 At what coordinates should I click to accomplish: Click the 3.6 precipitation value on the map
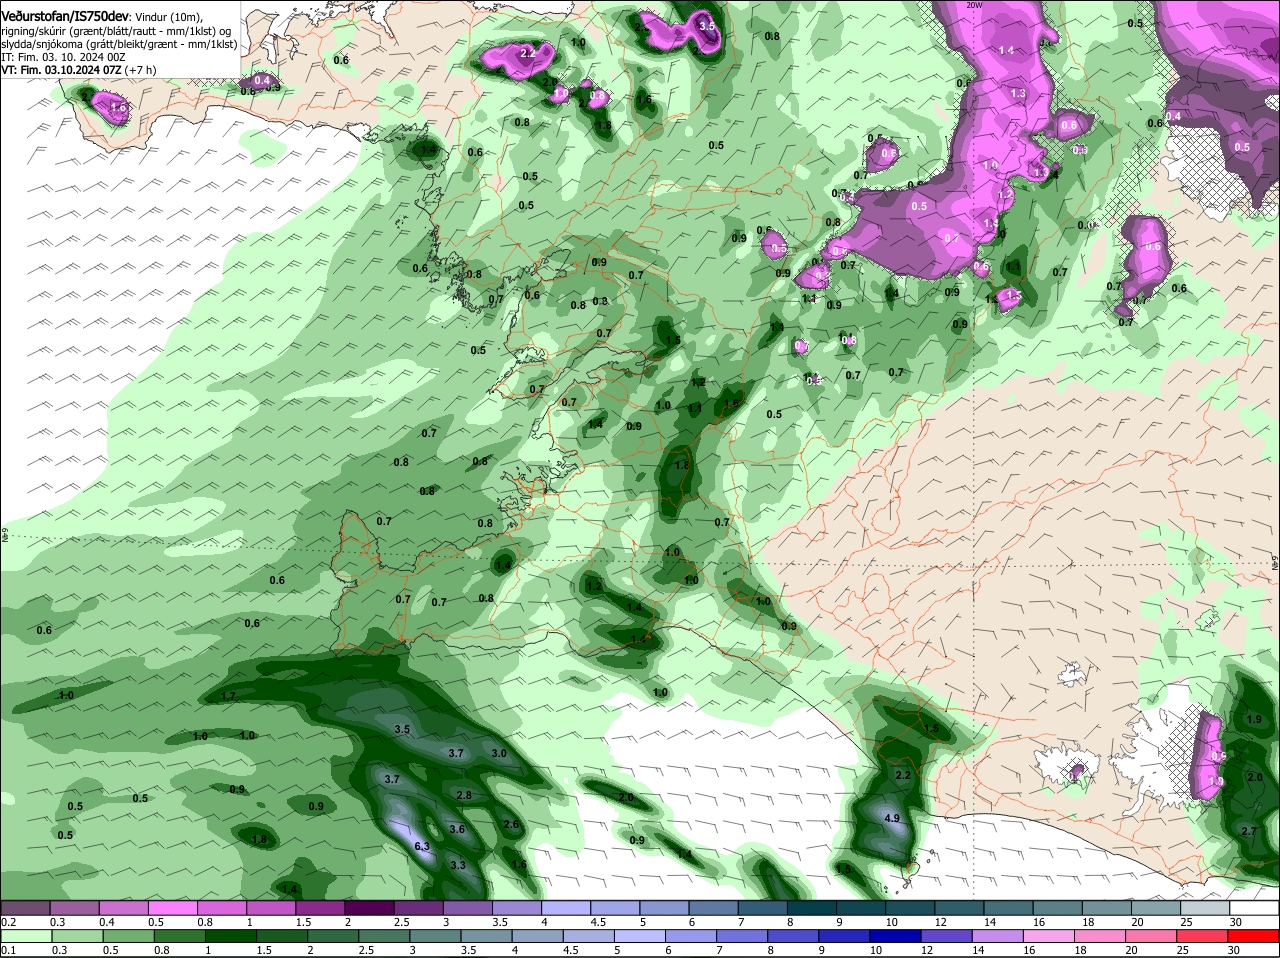[x=457, y=829]
